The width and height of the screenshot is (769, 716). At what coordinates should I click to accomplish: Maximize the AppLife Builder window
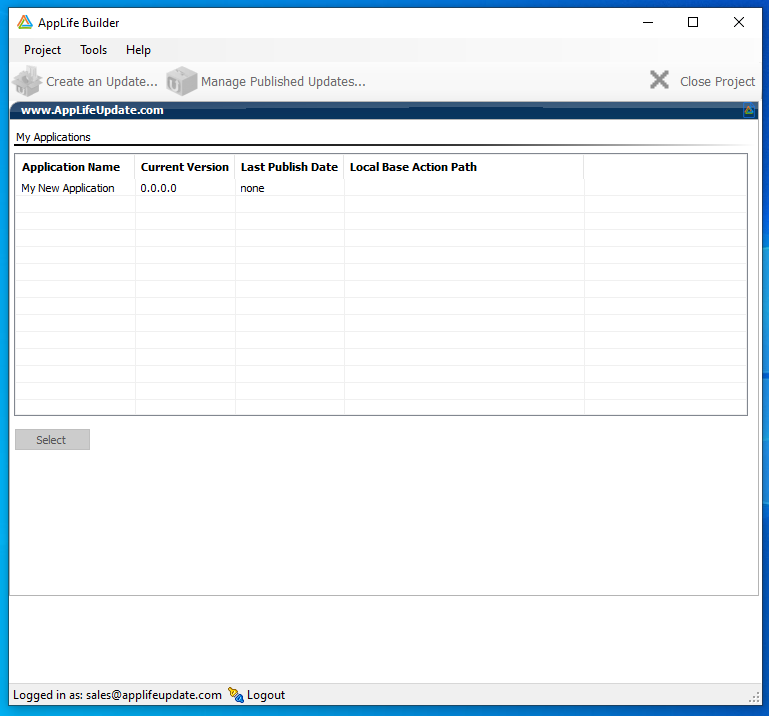point(693,23)
